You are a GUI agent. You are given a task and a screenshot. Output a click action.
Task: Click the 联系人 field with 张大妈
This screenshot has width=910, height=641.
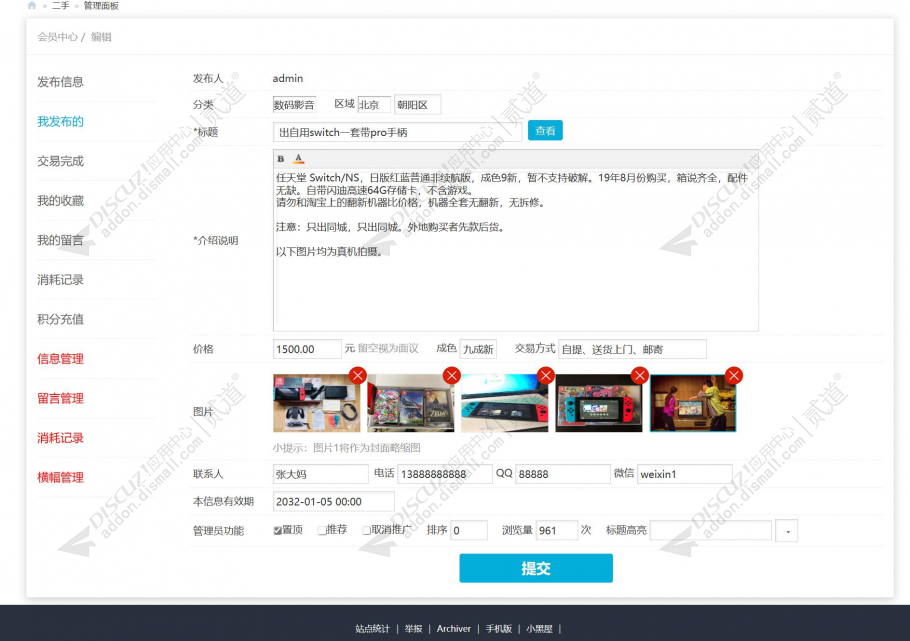click(320, 474)
